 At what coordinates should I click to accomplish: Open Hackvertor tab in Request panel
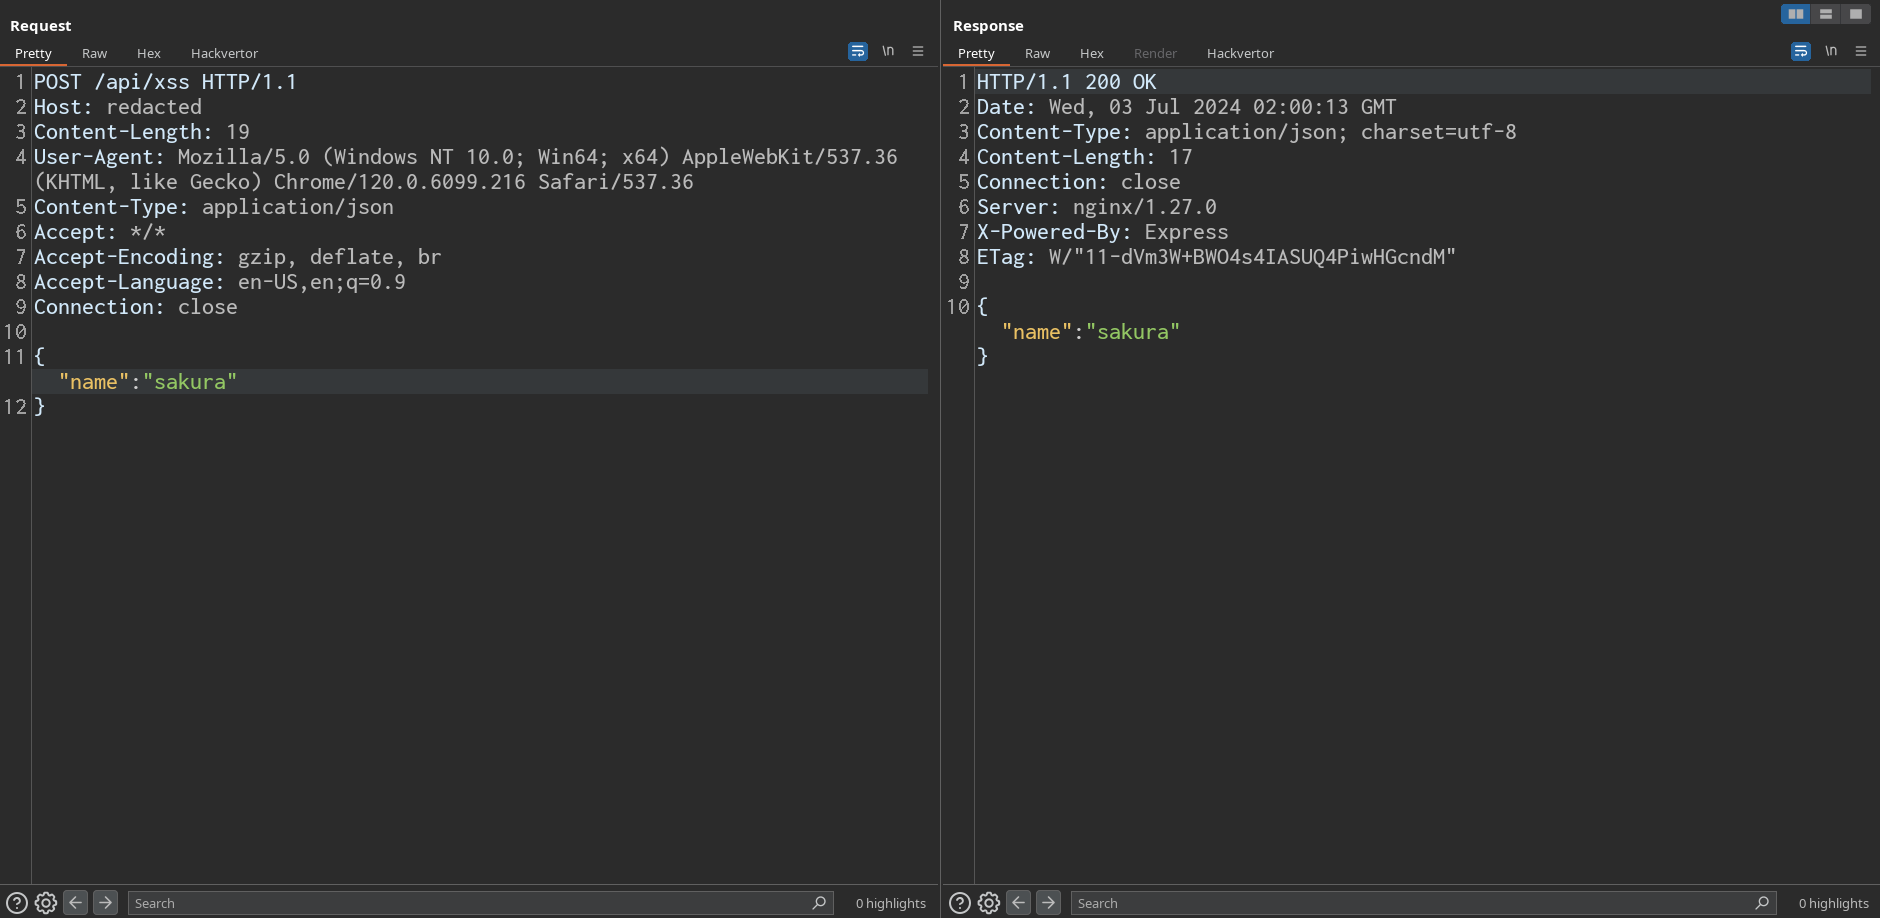[224, 53]
